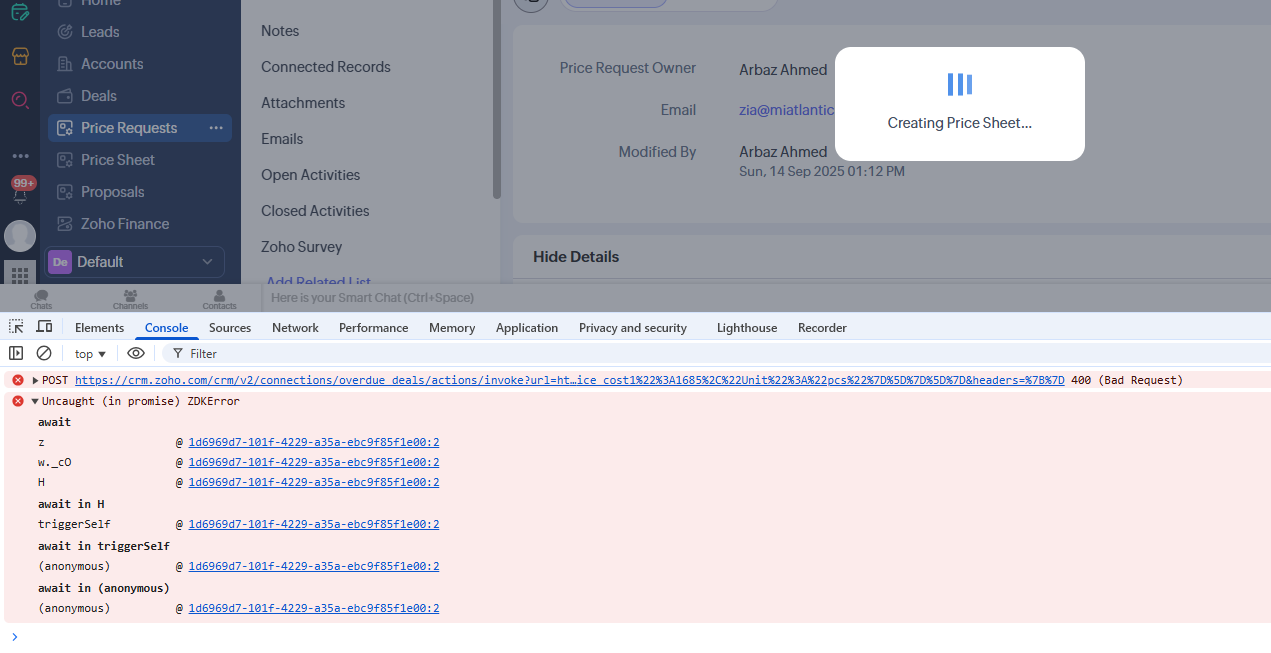Open the marketplace store icon in left rail
Screen dimensions: 1271x653
20,56
